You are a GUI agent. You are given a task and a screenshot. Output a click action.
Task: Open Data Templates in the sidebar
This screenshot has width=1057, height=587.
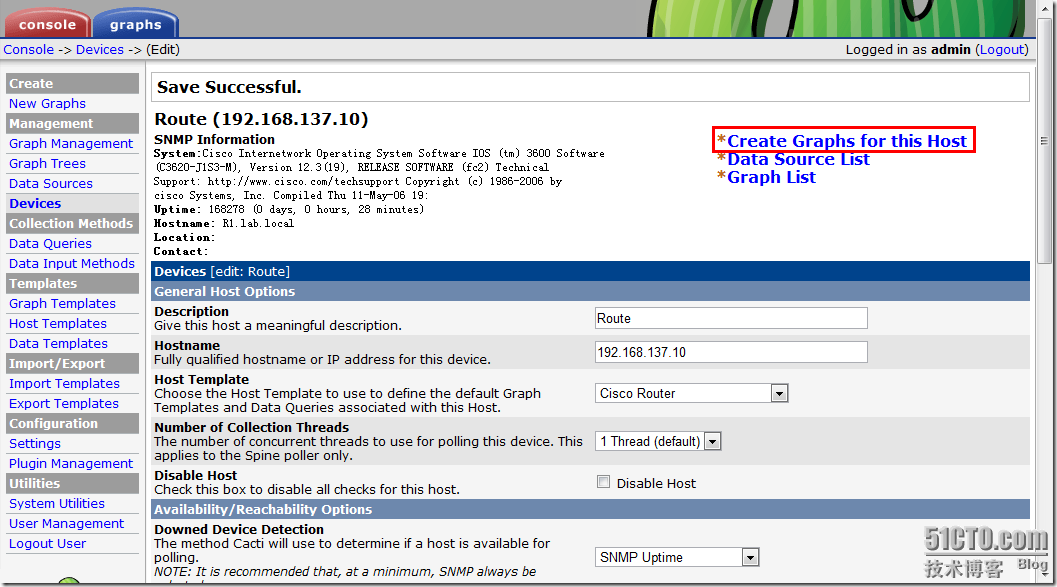point(58,344)
